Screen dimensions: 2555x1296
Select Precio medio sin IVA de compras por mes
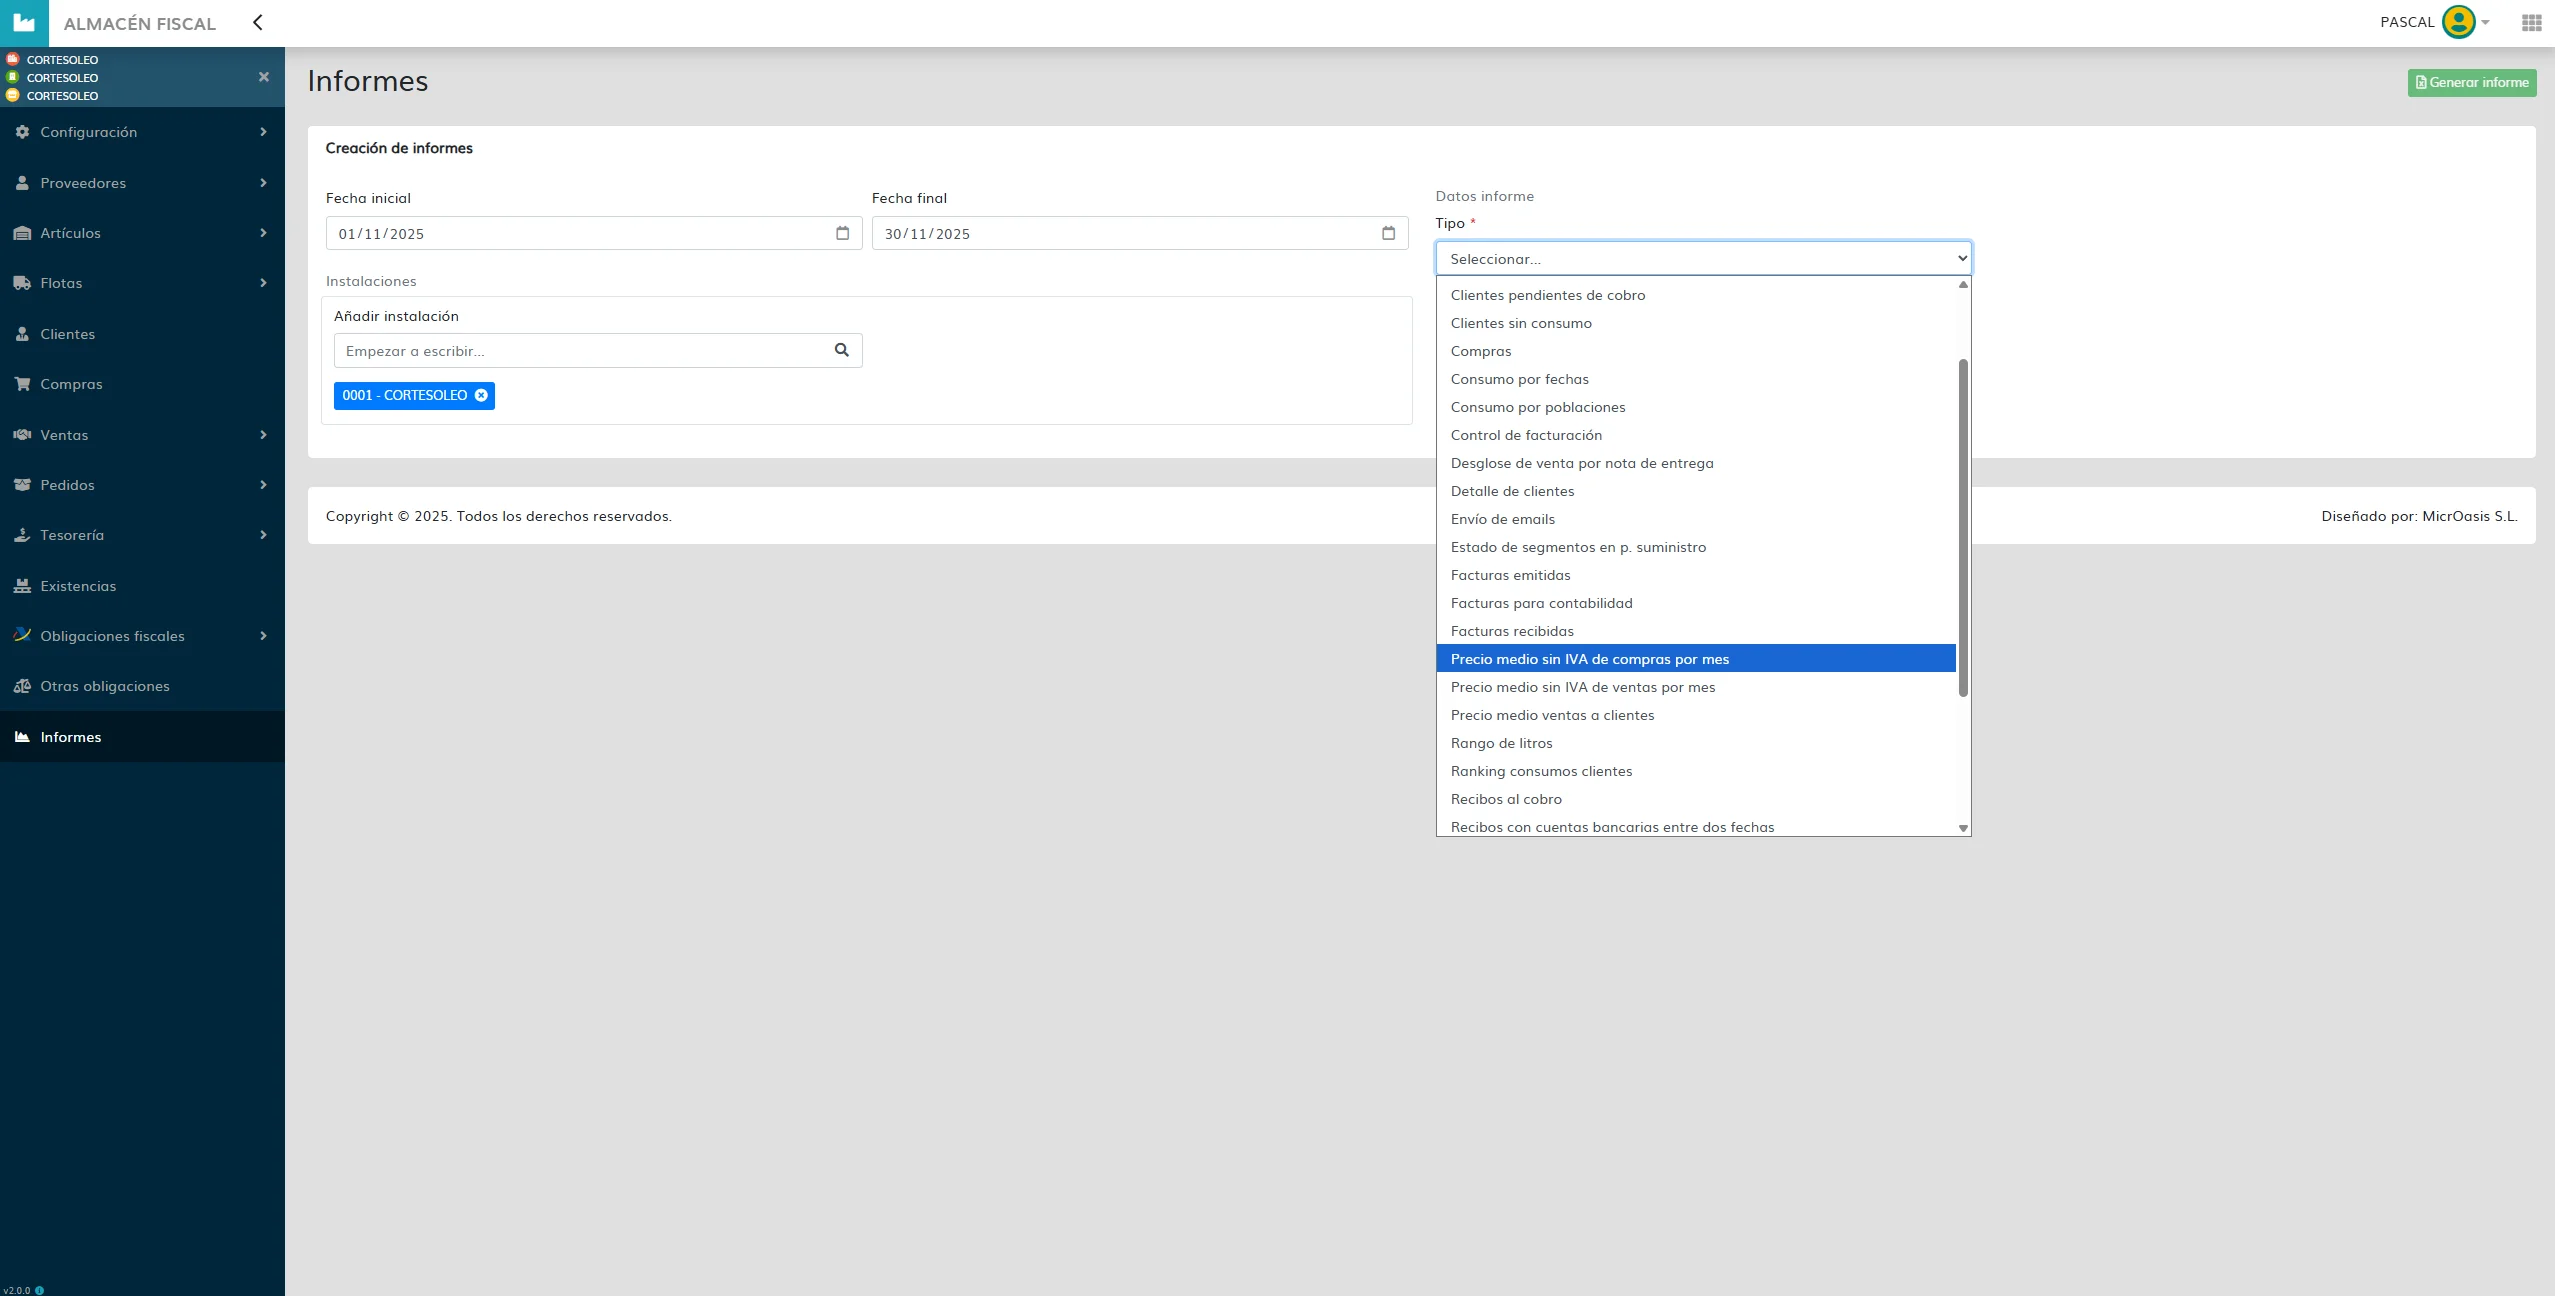[1696, 658]
